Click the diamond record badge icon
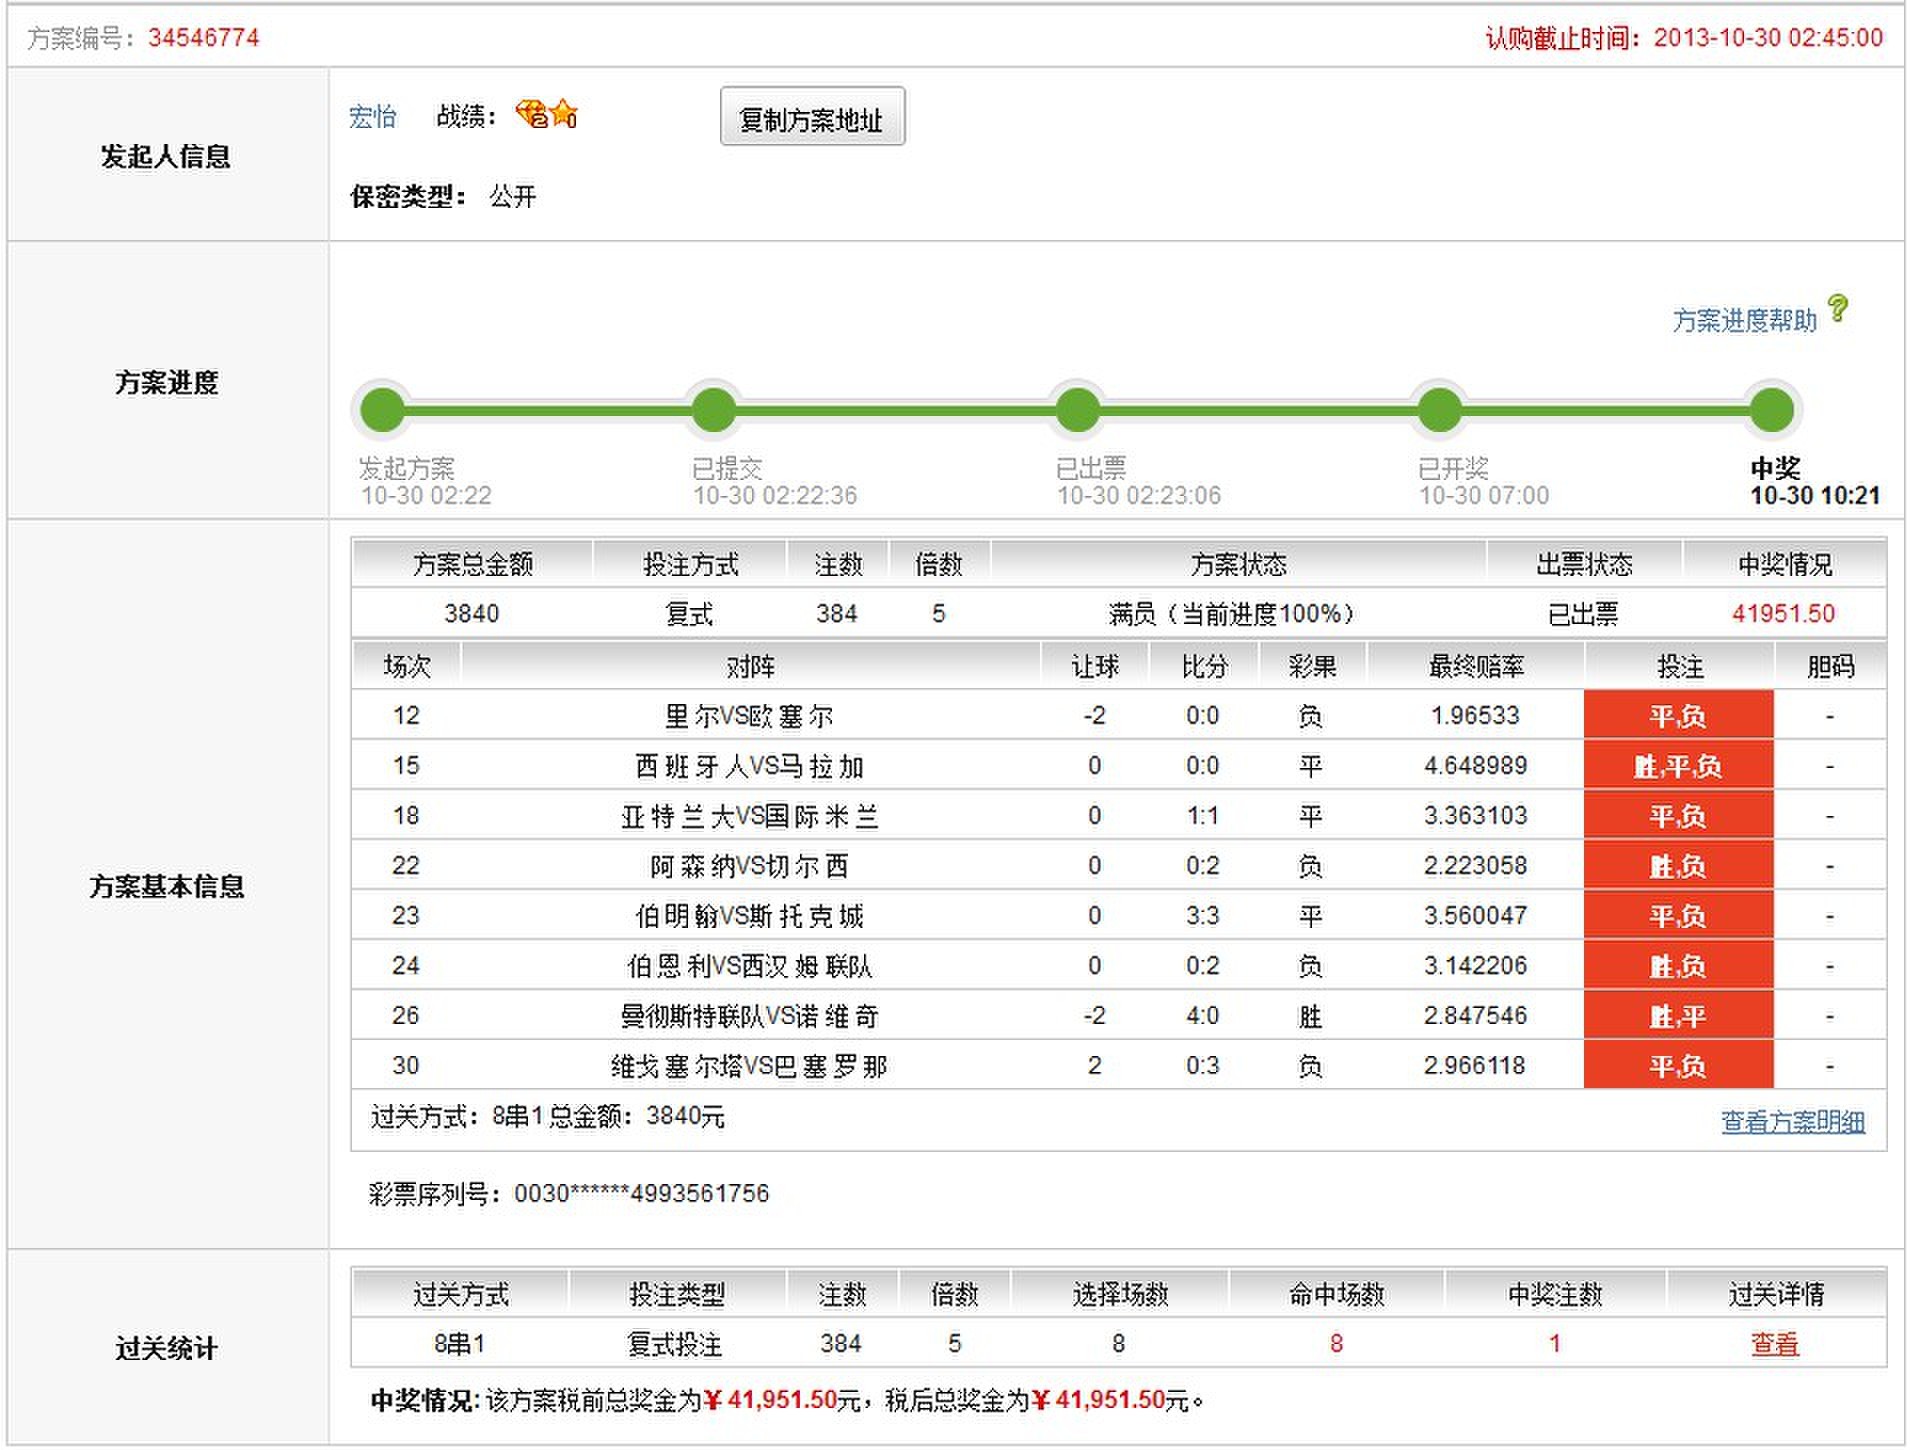Image resolution: width=1910 pixels, height=1450 pixels. click(531, 115)
